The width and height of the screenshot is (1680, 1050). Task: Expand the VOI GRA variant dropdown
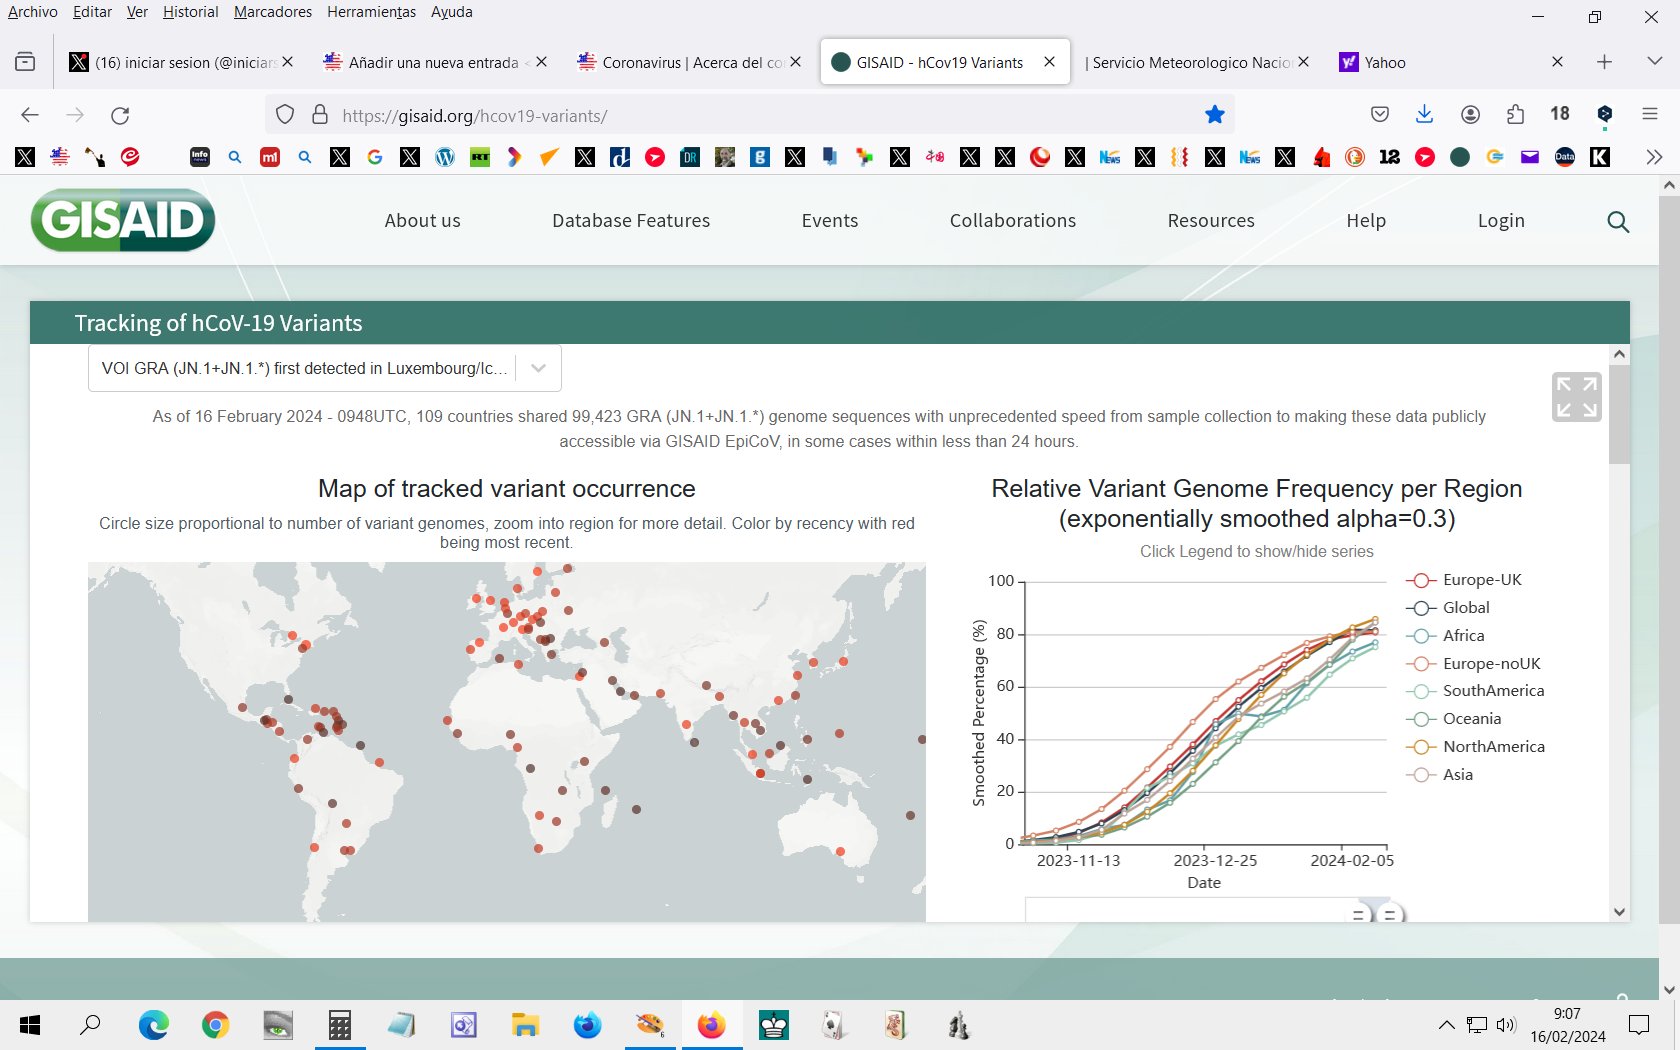[x=538, y=368]
